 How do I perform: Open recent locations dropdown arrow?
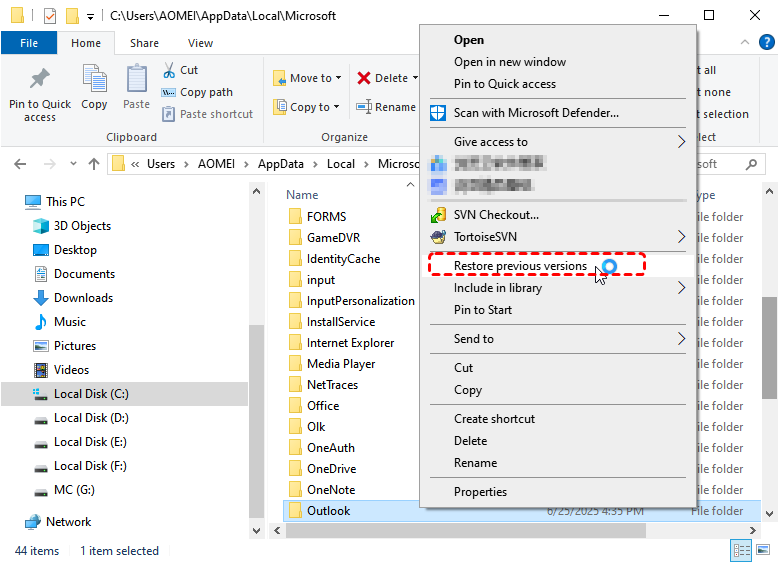[x=73, y=163]
